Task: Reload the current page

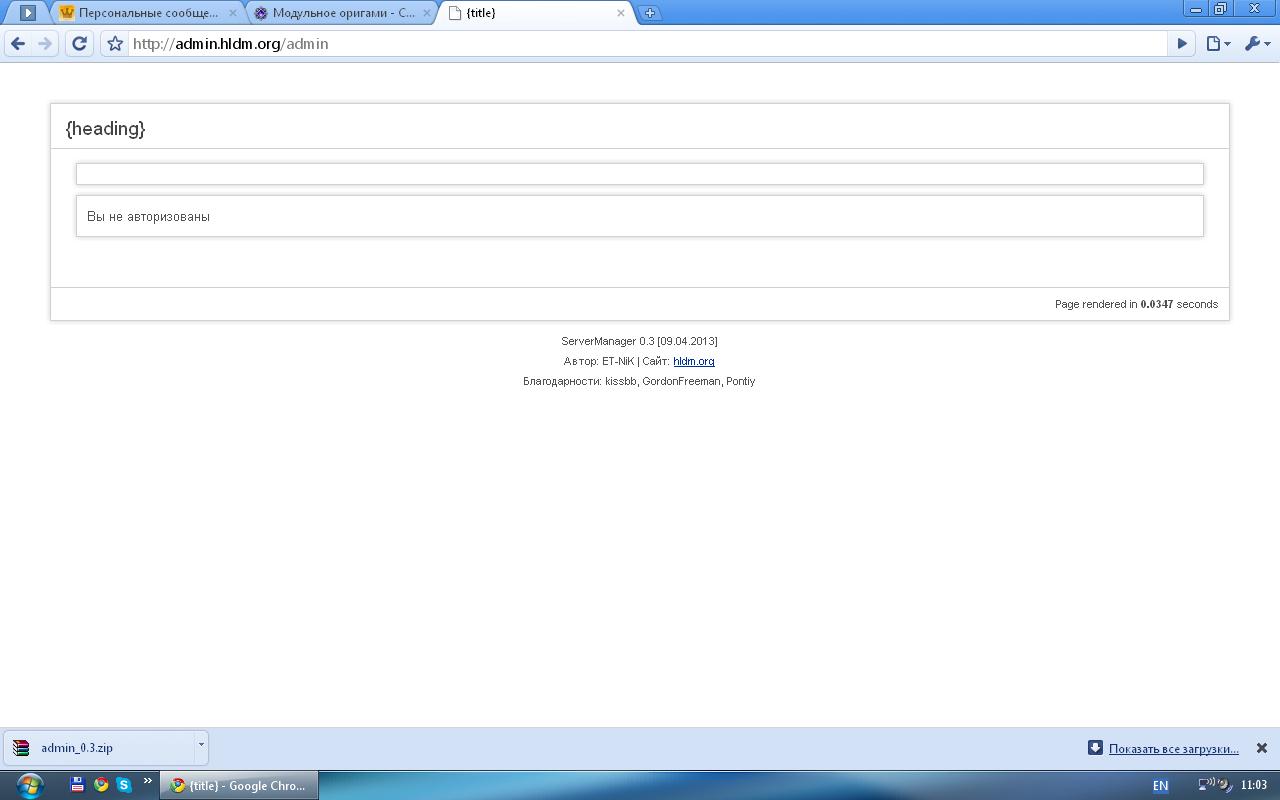Action: click(x=79, y=44)
